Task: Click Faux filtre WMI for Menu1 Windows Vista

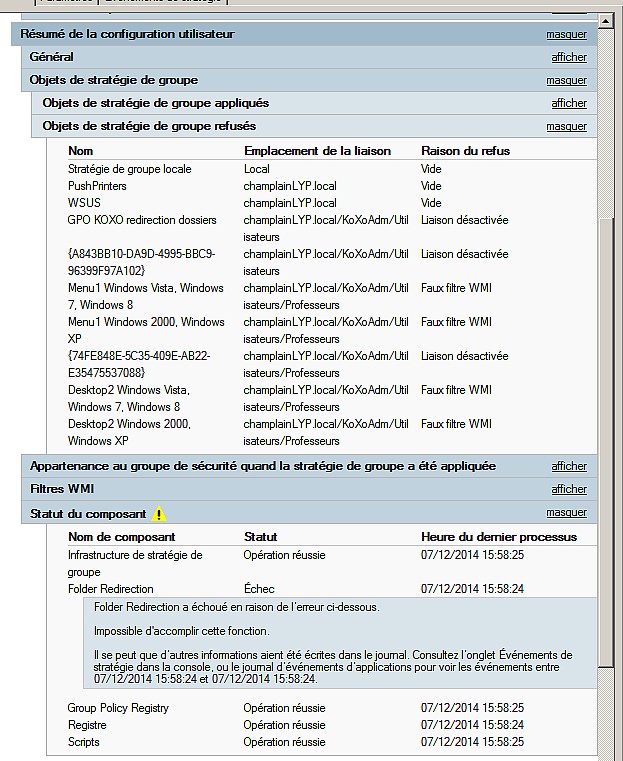Action: (456, 288)
